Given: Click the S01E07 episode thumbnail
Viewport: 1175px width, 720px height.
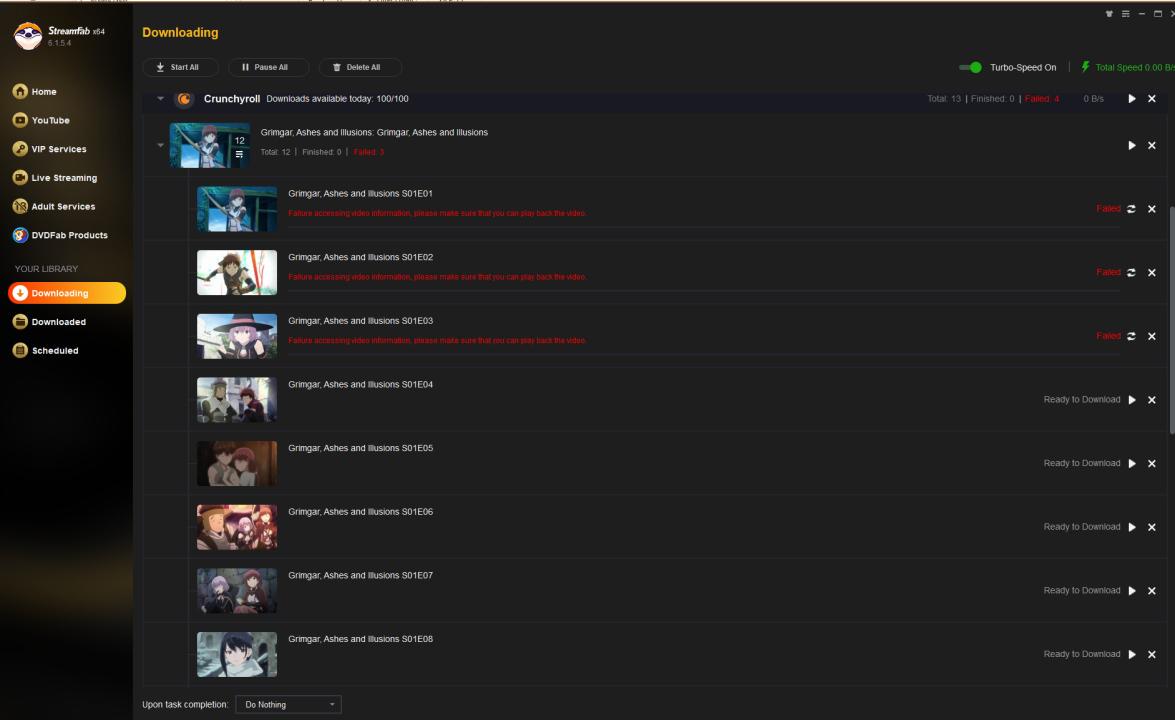Looking at the screenshot, I should pos(237,591).
